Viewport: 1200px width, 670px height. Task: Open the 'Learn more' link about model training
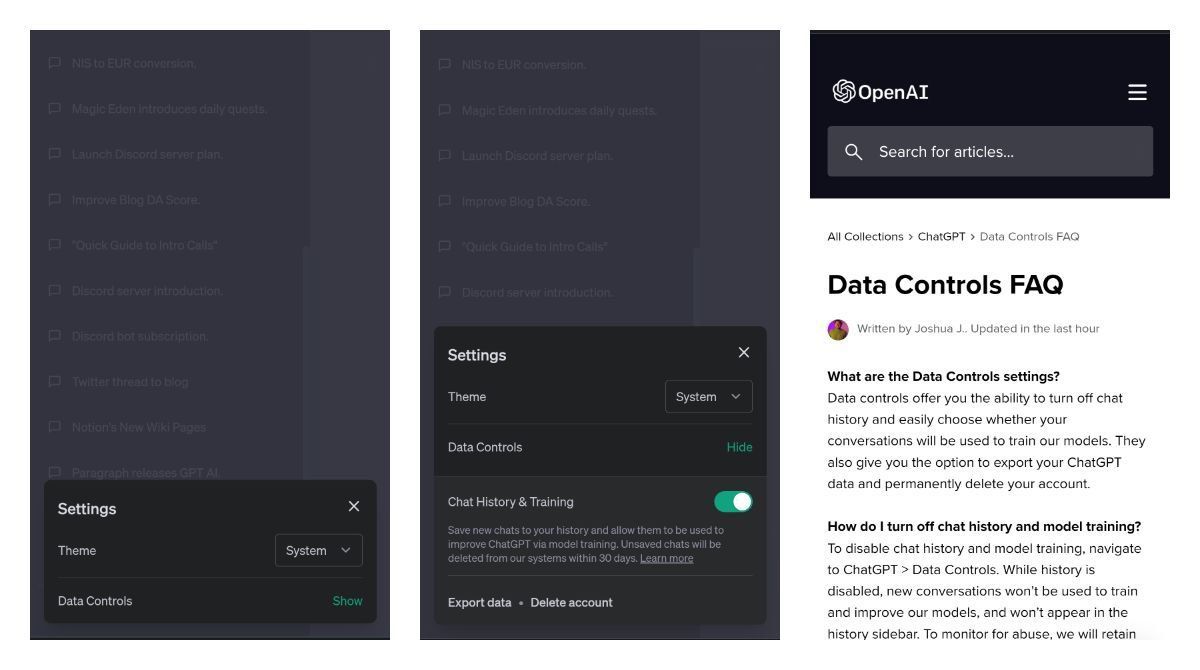667,558
